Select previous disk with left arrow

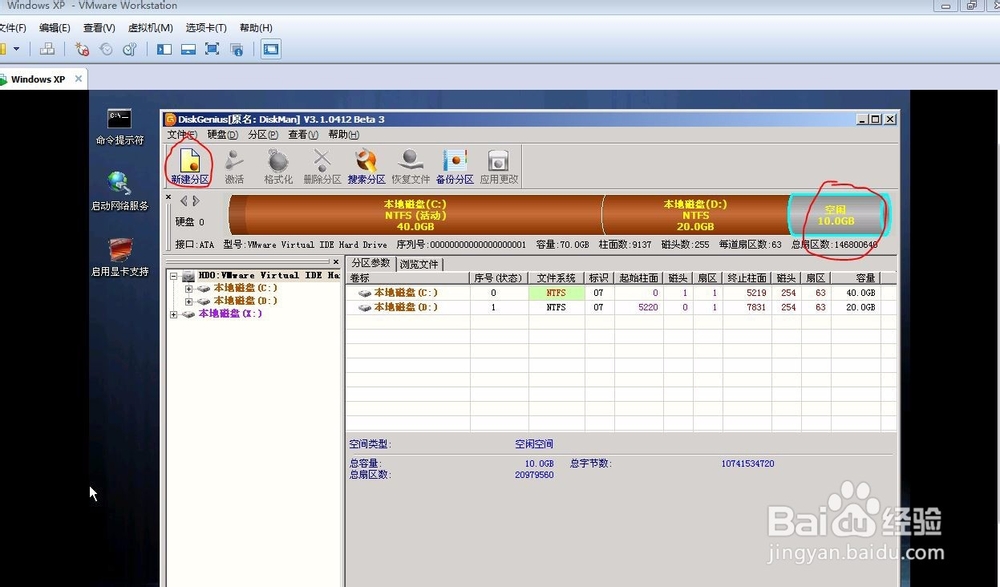click(x=184, y=201)
